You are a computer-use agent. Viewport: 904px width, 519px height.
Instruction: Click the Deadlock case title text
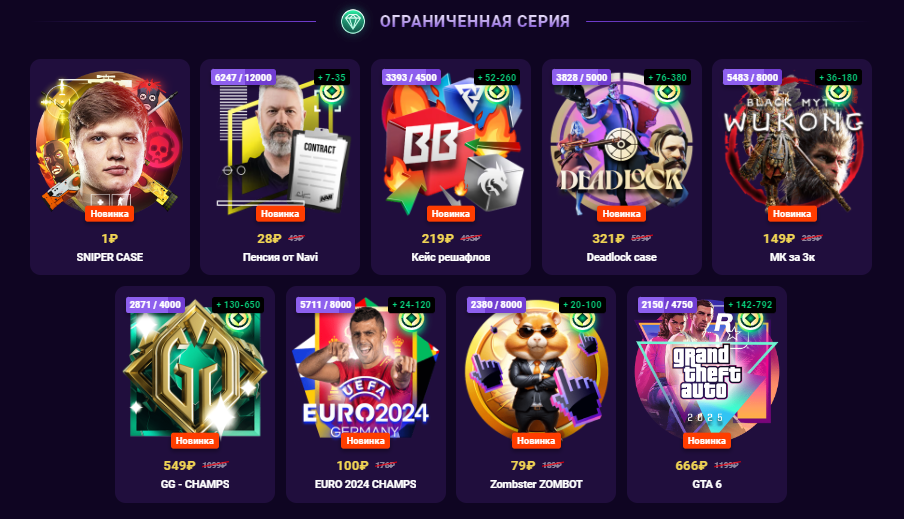pos(622,257)
